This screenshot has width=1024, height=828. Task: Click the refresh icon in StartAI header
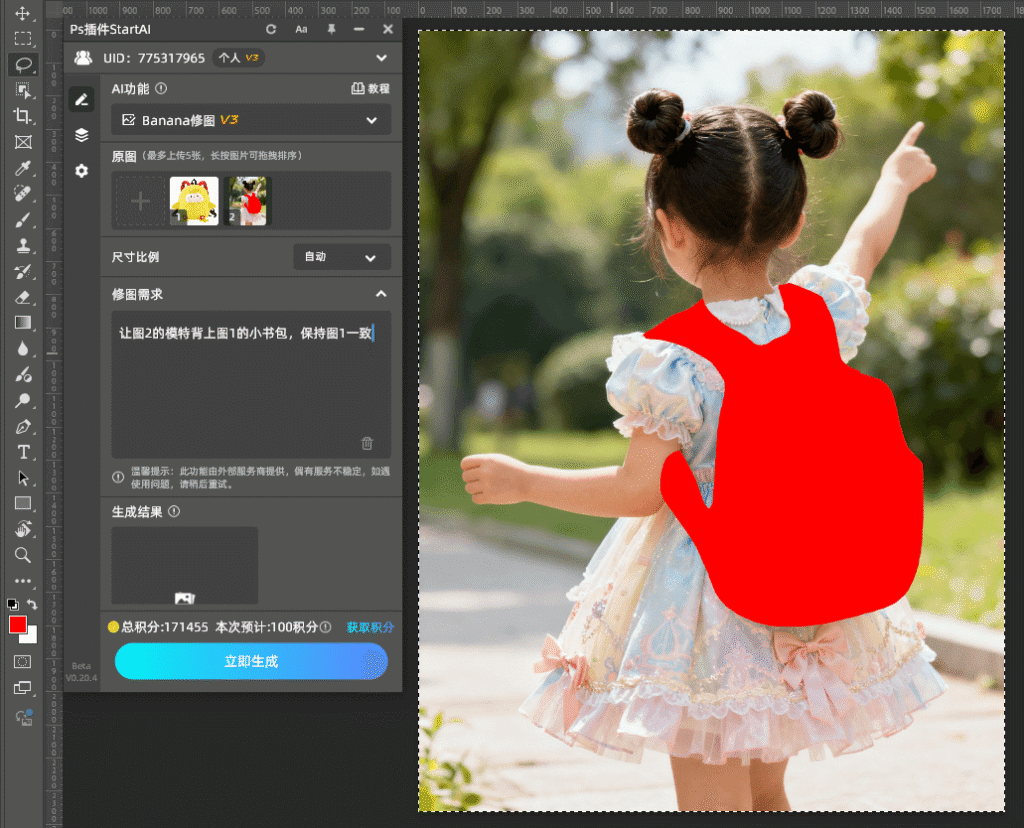(271, 30)
